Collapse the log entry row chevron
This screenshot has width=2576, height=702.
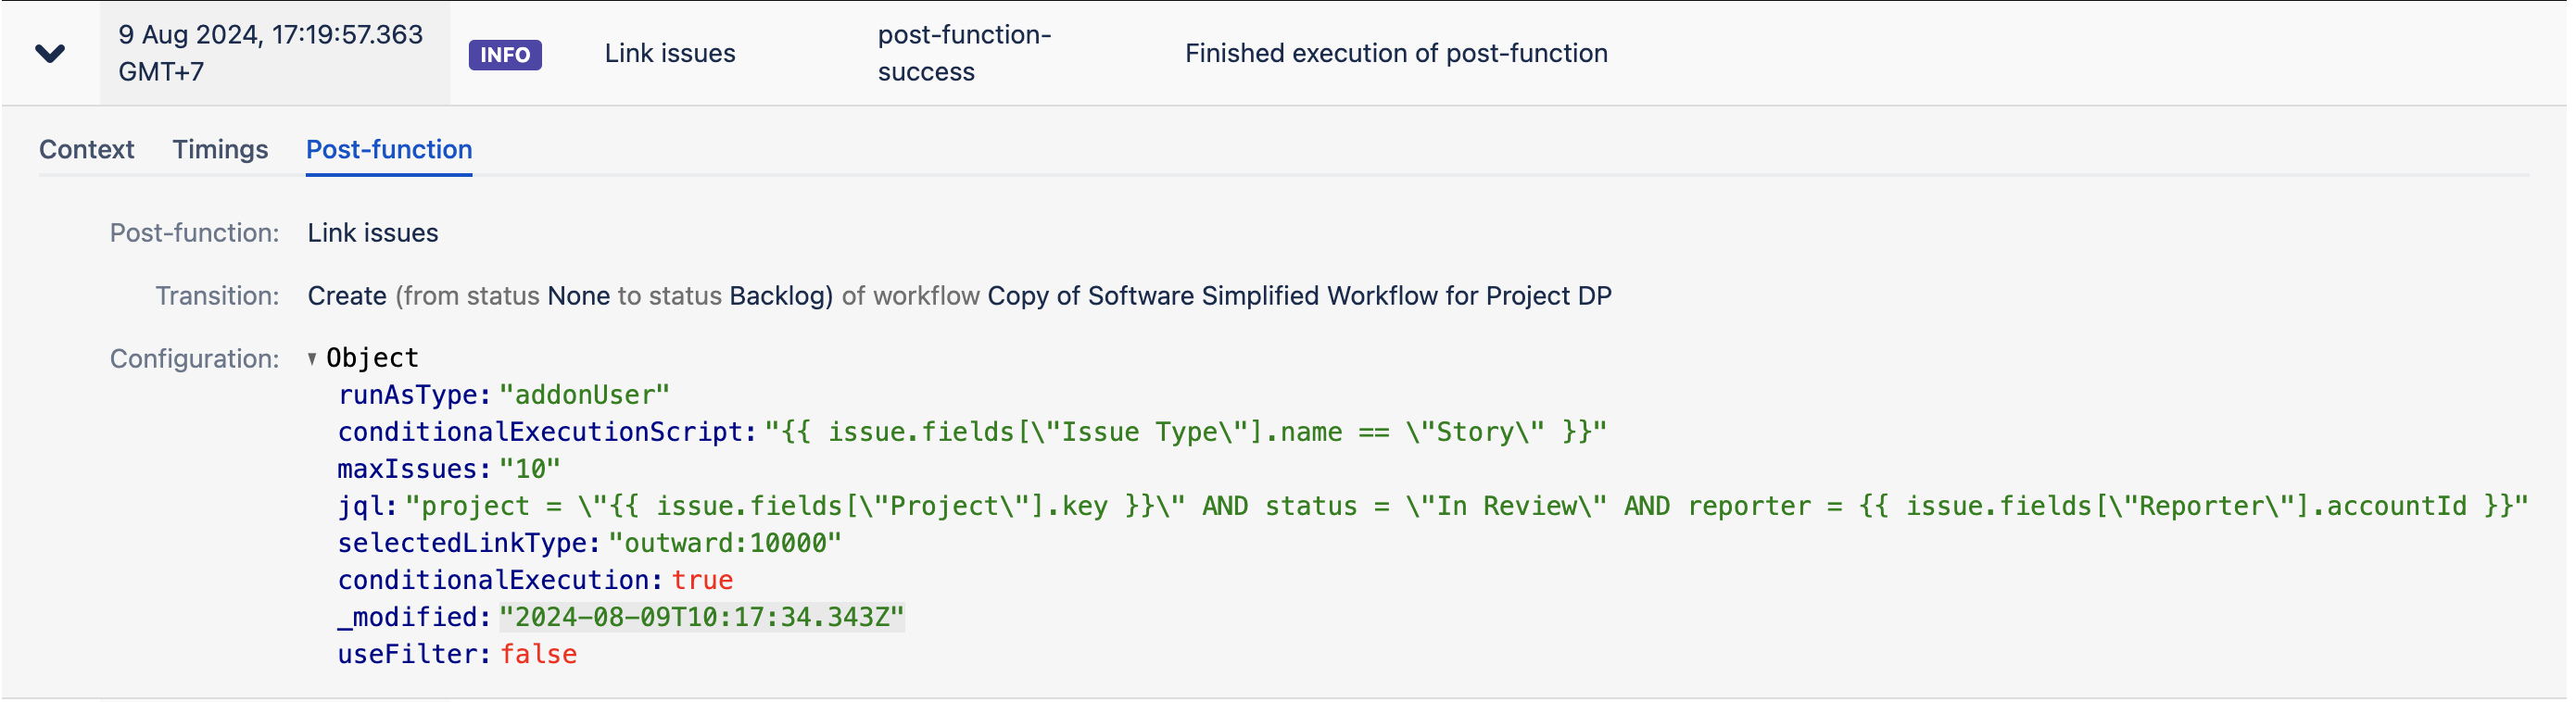pyautogui.click(x=50, y=53)
